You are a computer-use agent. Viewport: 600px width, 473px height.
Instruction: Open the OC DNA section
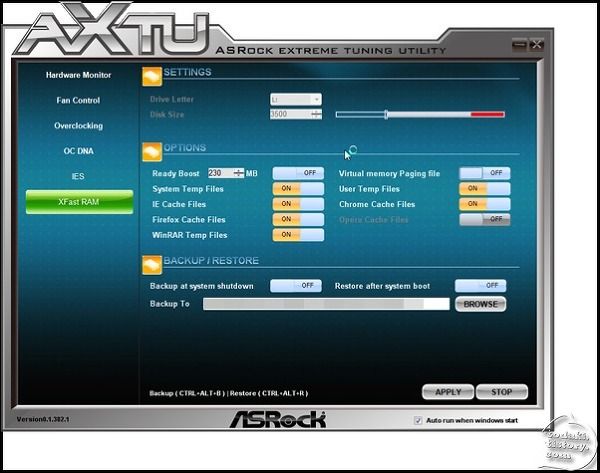tap(78, 151)
